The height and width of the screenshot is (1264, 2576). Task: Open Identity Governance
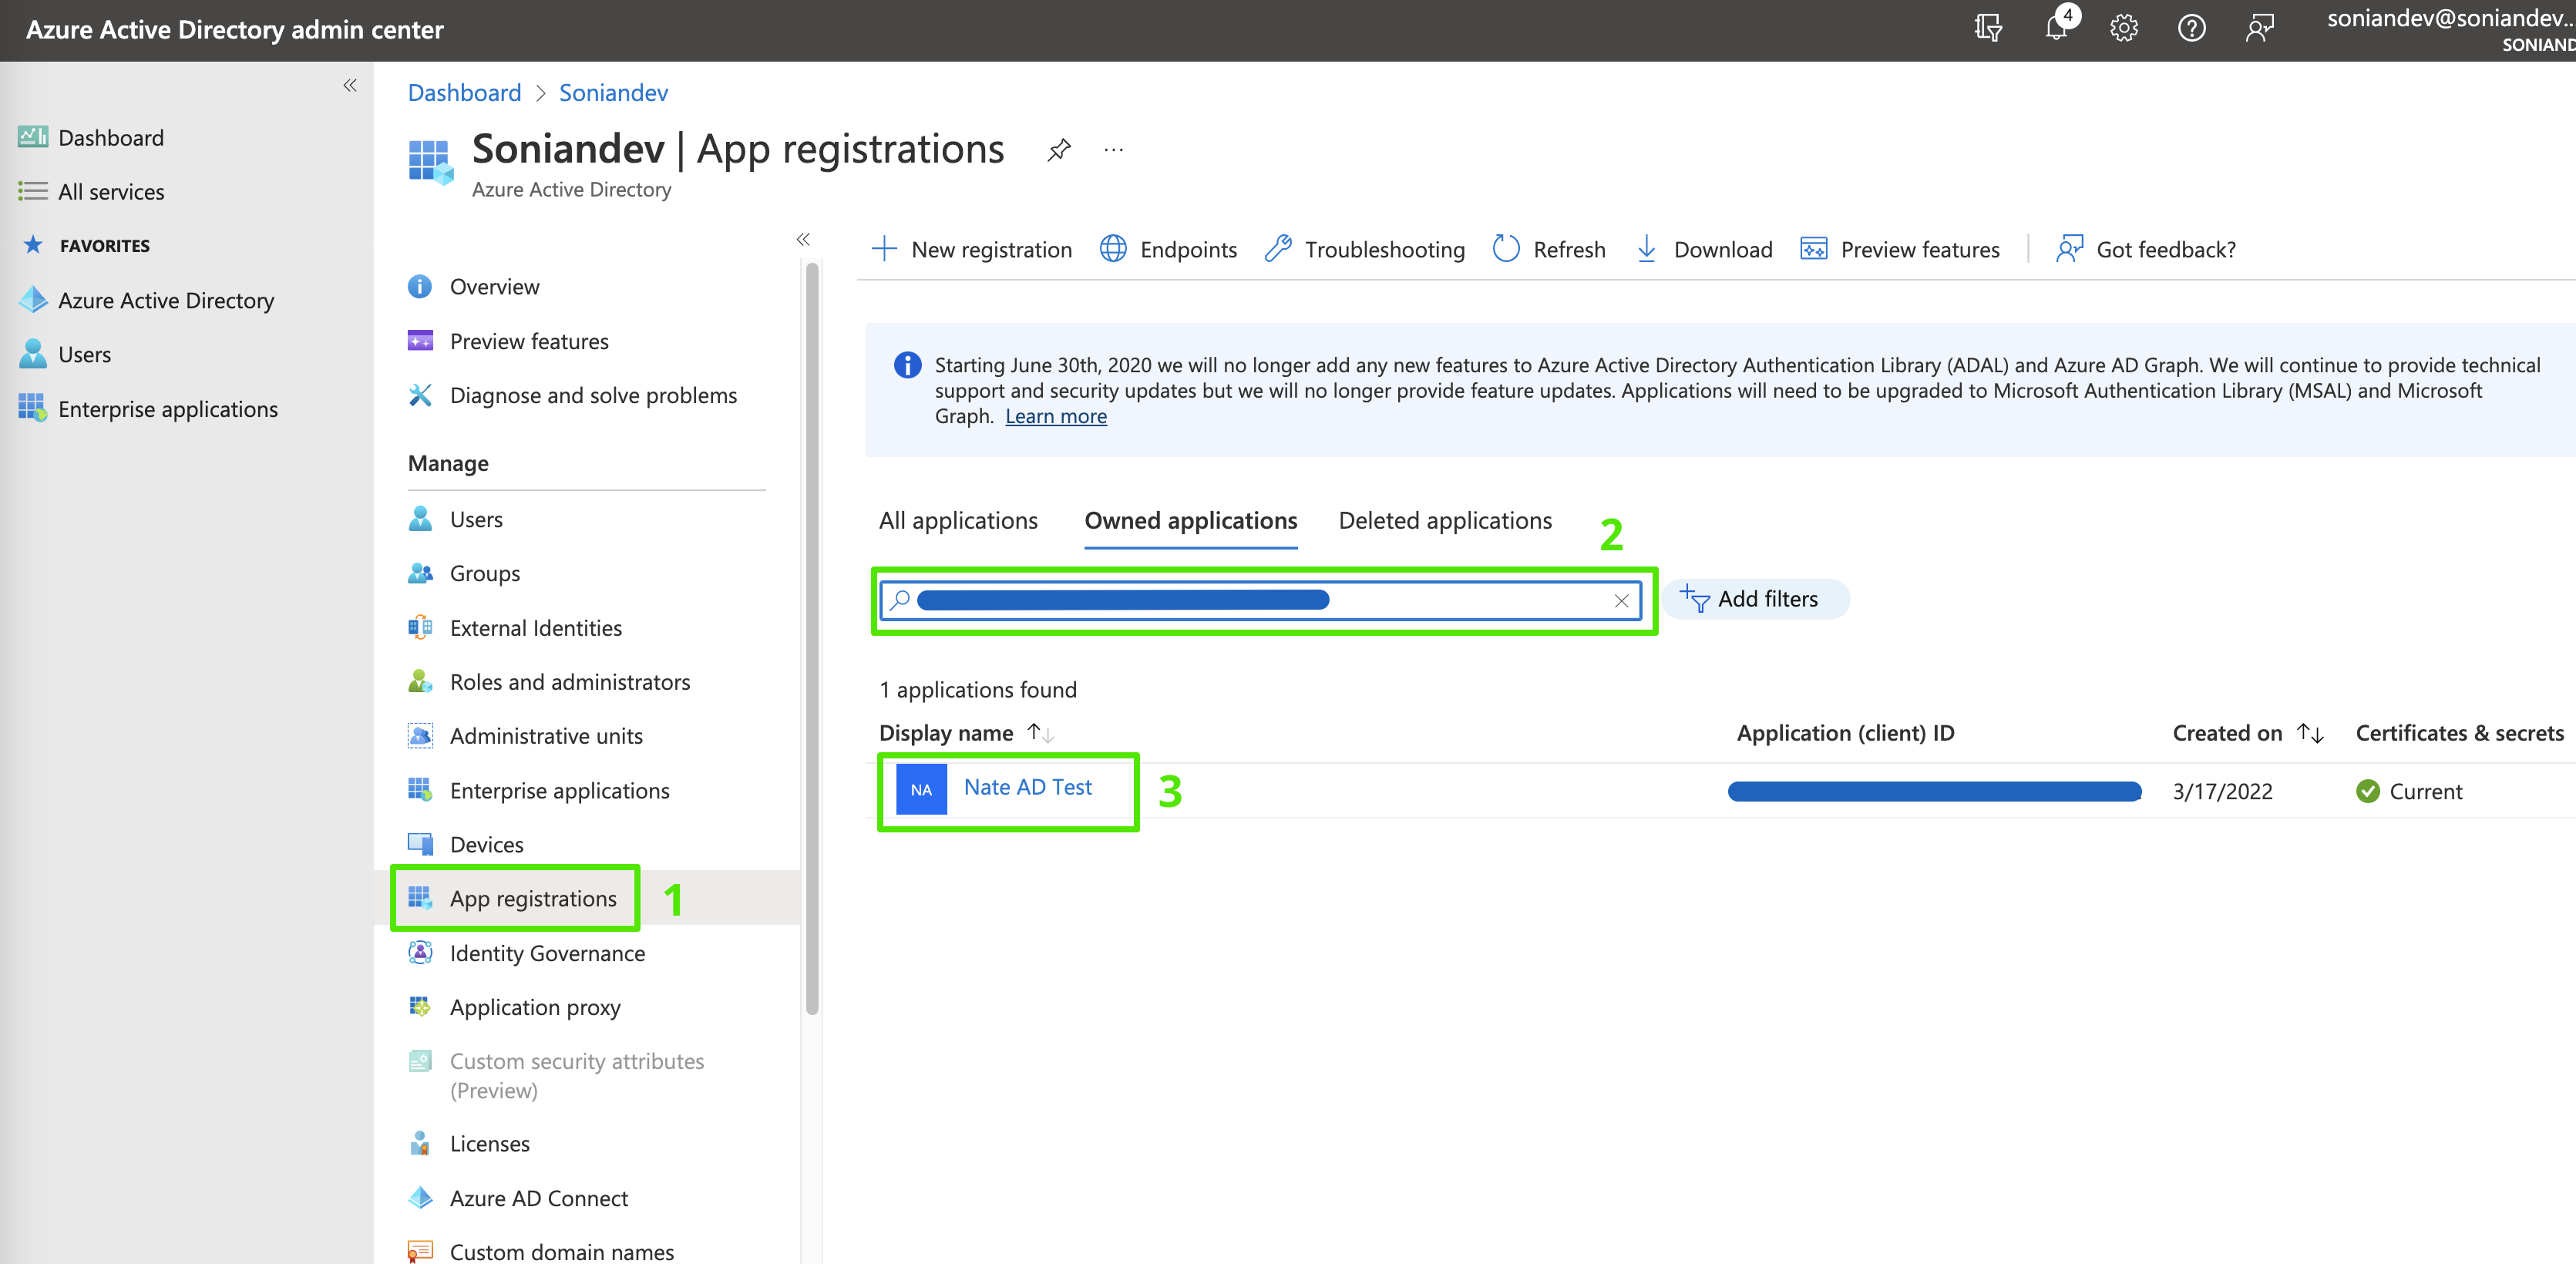[x=526, y=953]
